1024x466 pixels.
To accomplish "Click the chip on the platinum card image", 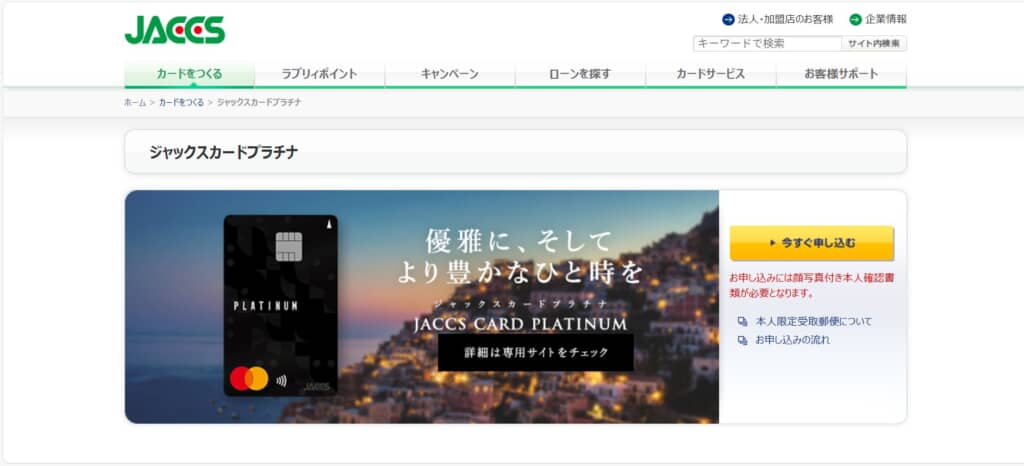I will pos(288,245).
